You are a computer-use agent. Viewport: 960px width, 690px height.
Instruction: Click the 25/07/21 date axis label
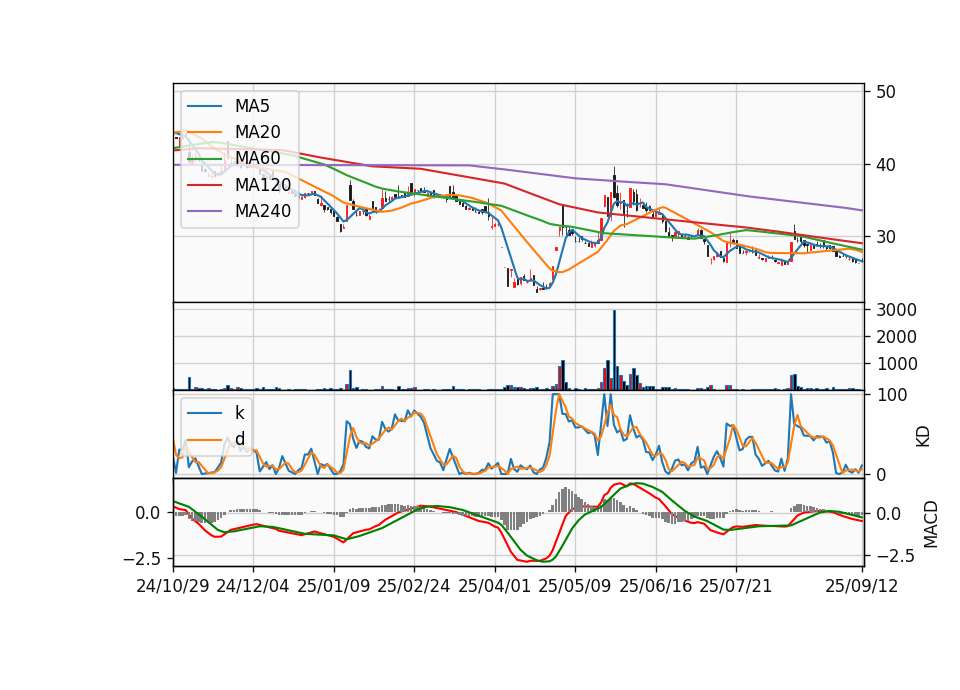point(735,586)
